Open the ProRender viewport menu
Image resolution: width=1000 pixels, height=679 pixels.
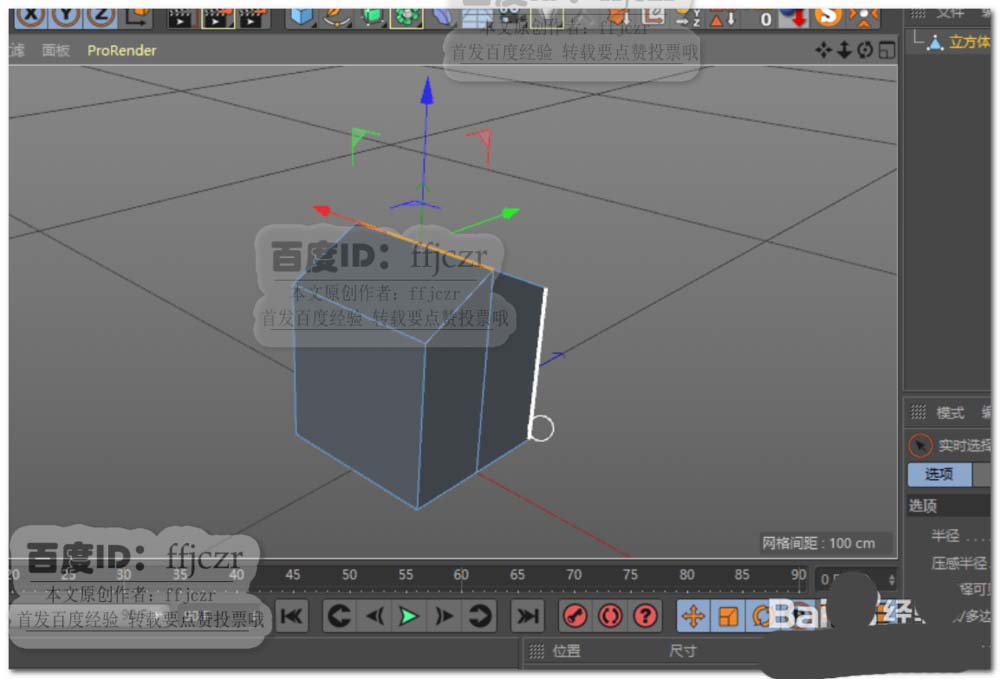click(x=122, y=50)
